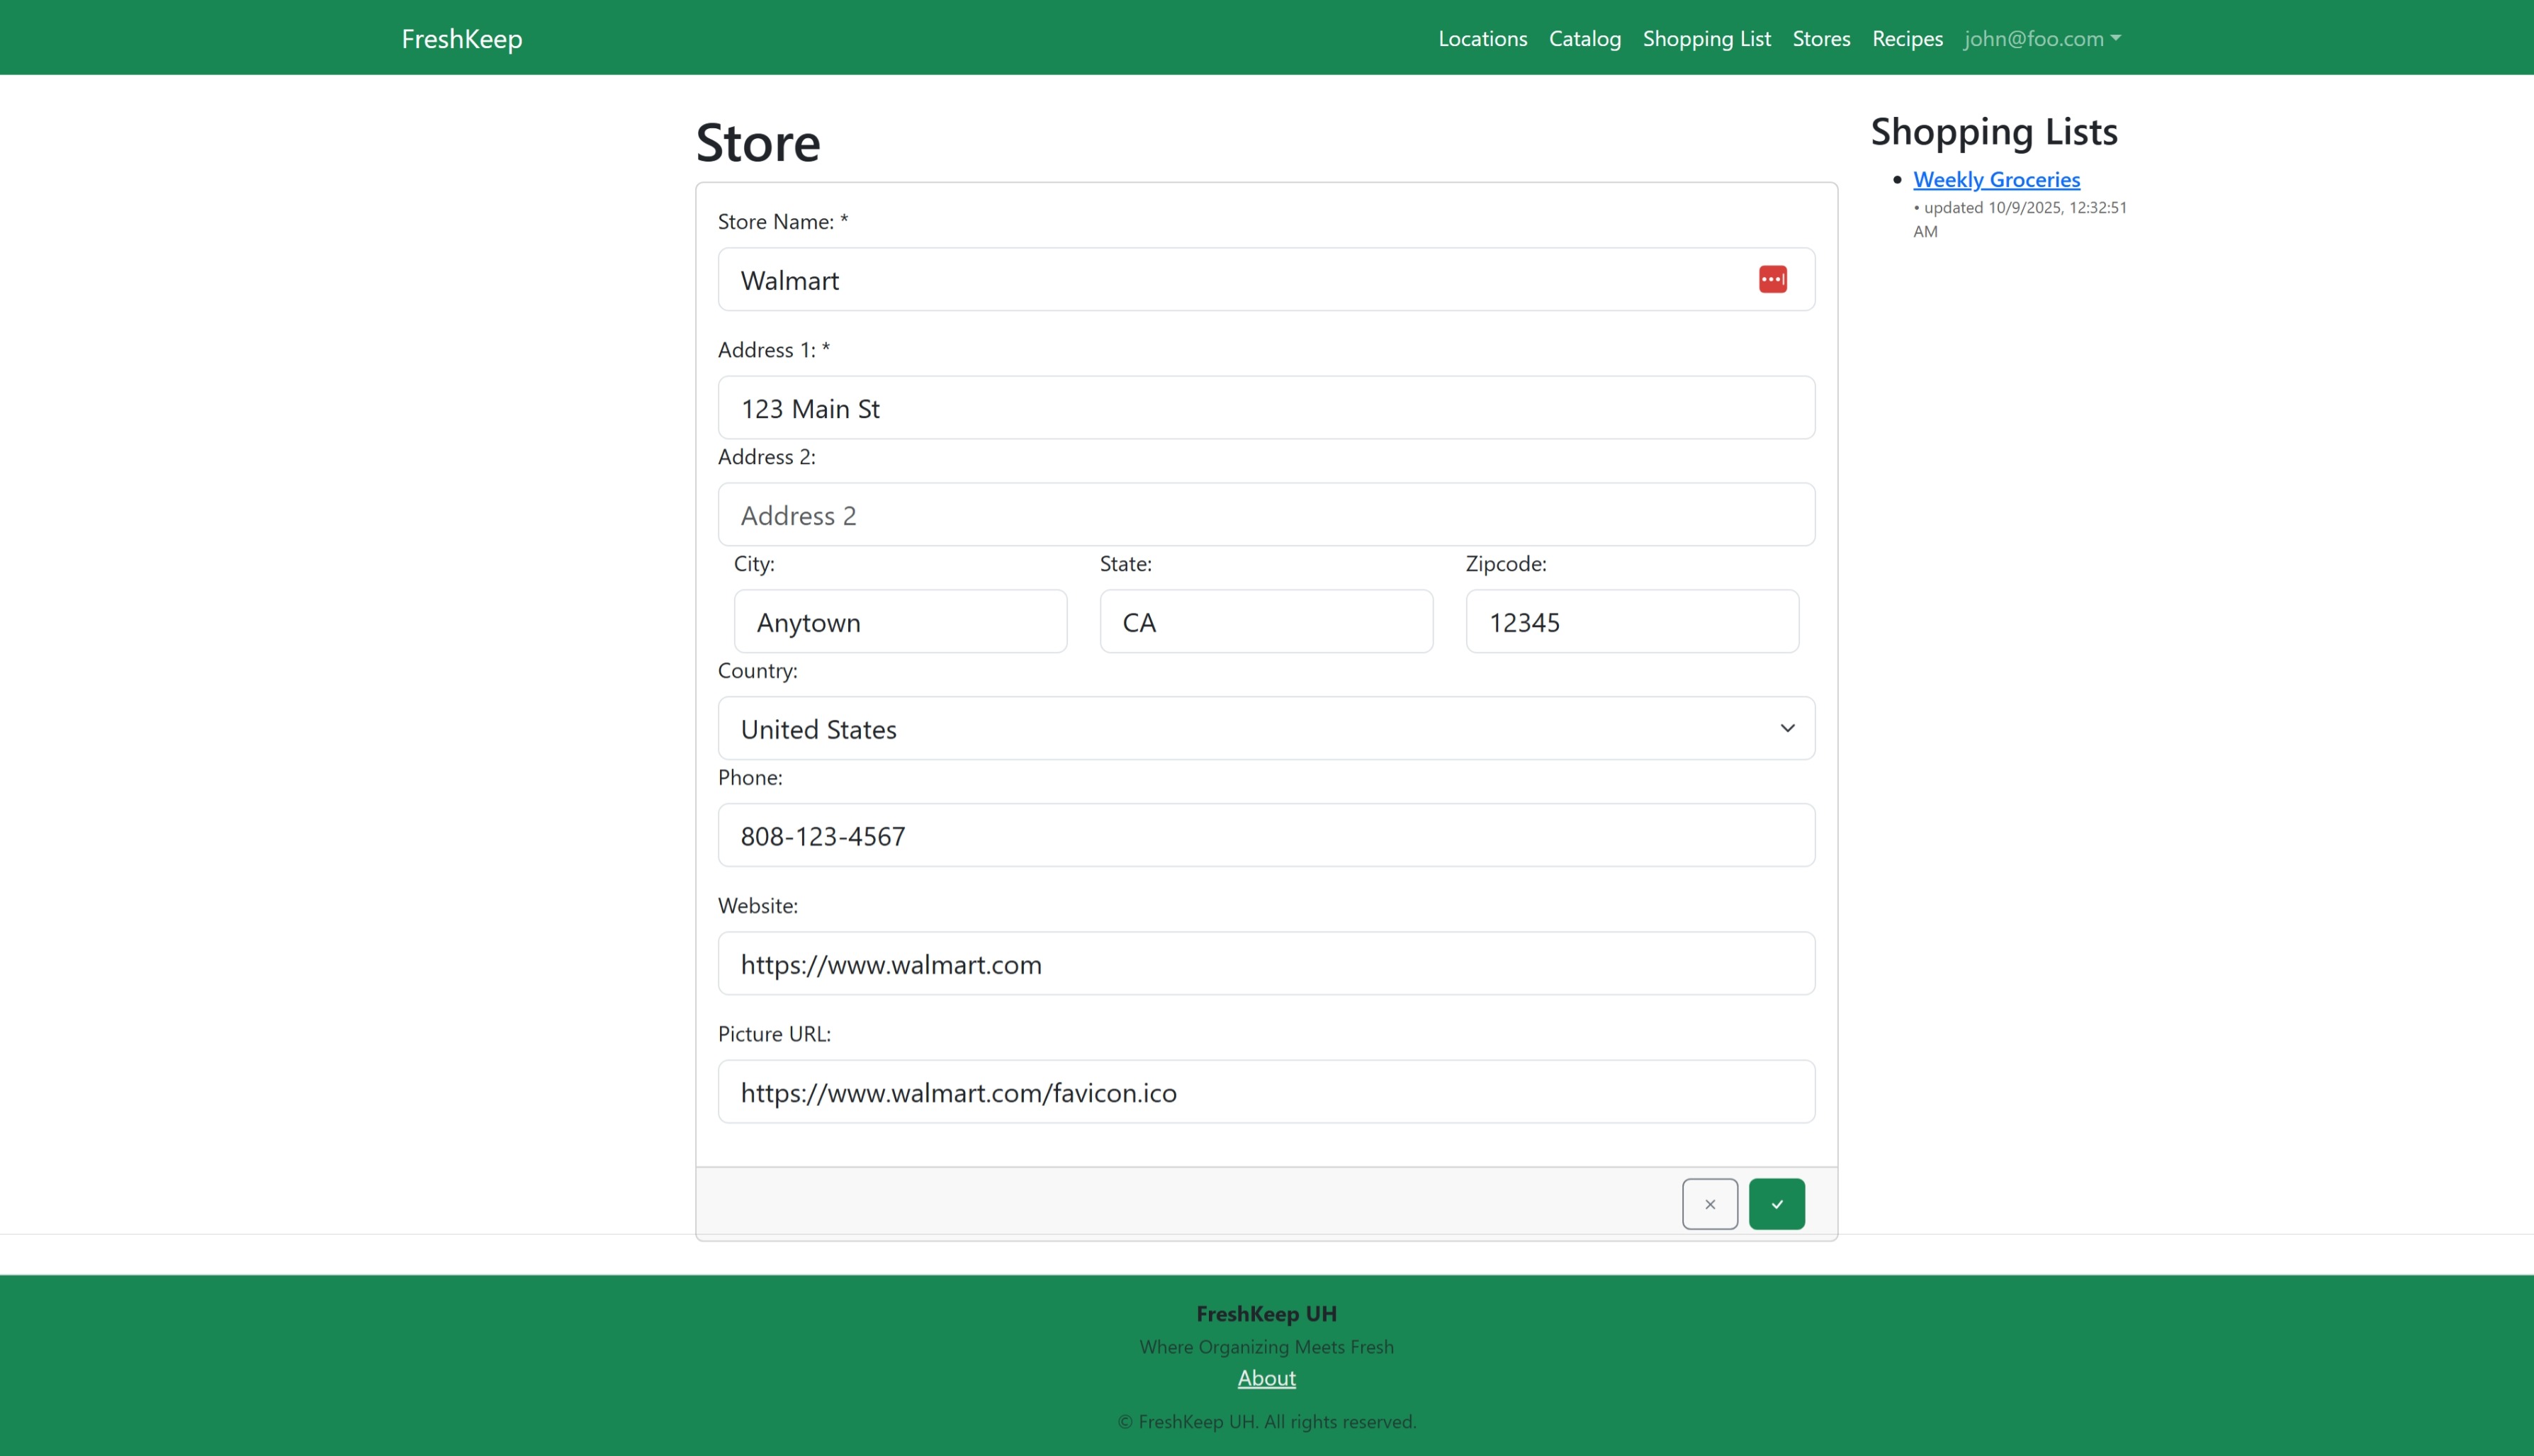
Task: Navigate to the Catalog section
Action: click(x=1584, y=38)
